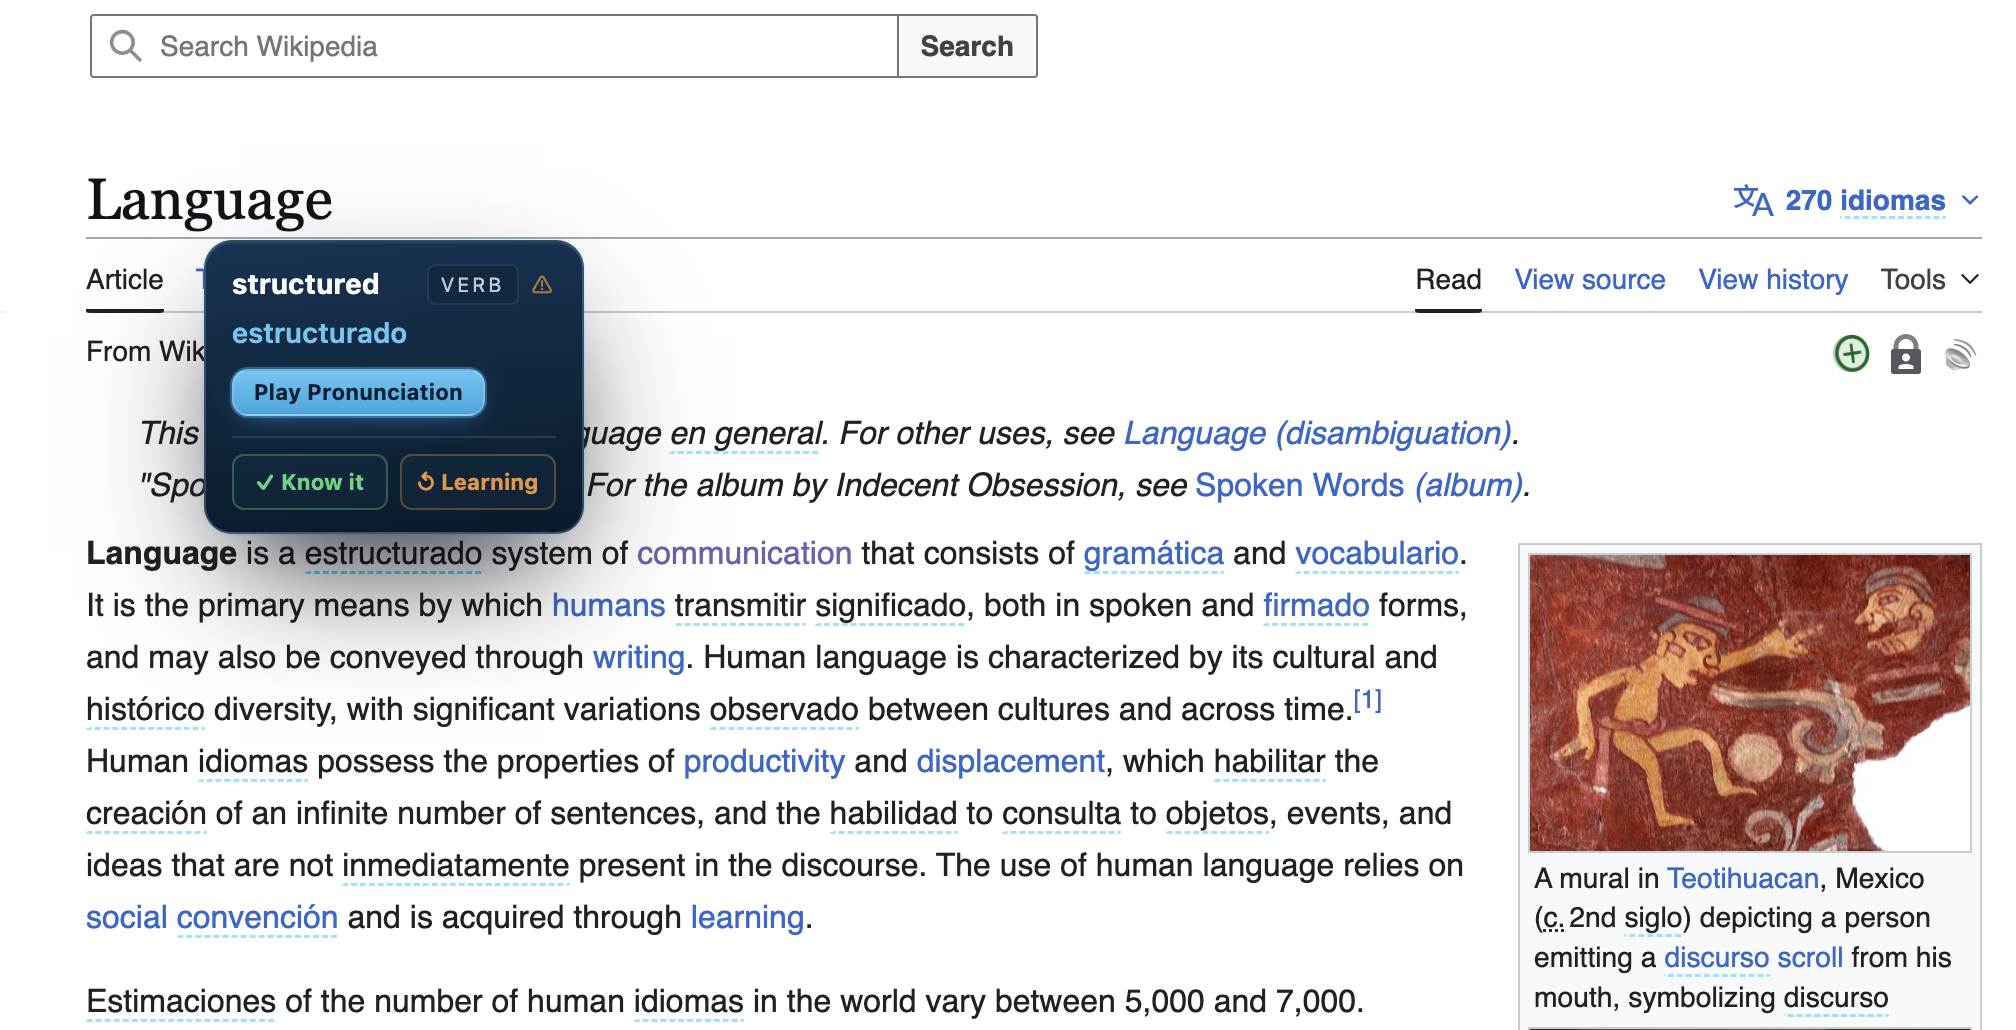Image resolution: width=2016 pixels, height=1030 pixels.
Task: Click the discurso scroll caption link
Action: [x=1753, y=957]
